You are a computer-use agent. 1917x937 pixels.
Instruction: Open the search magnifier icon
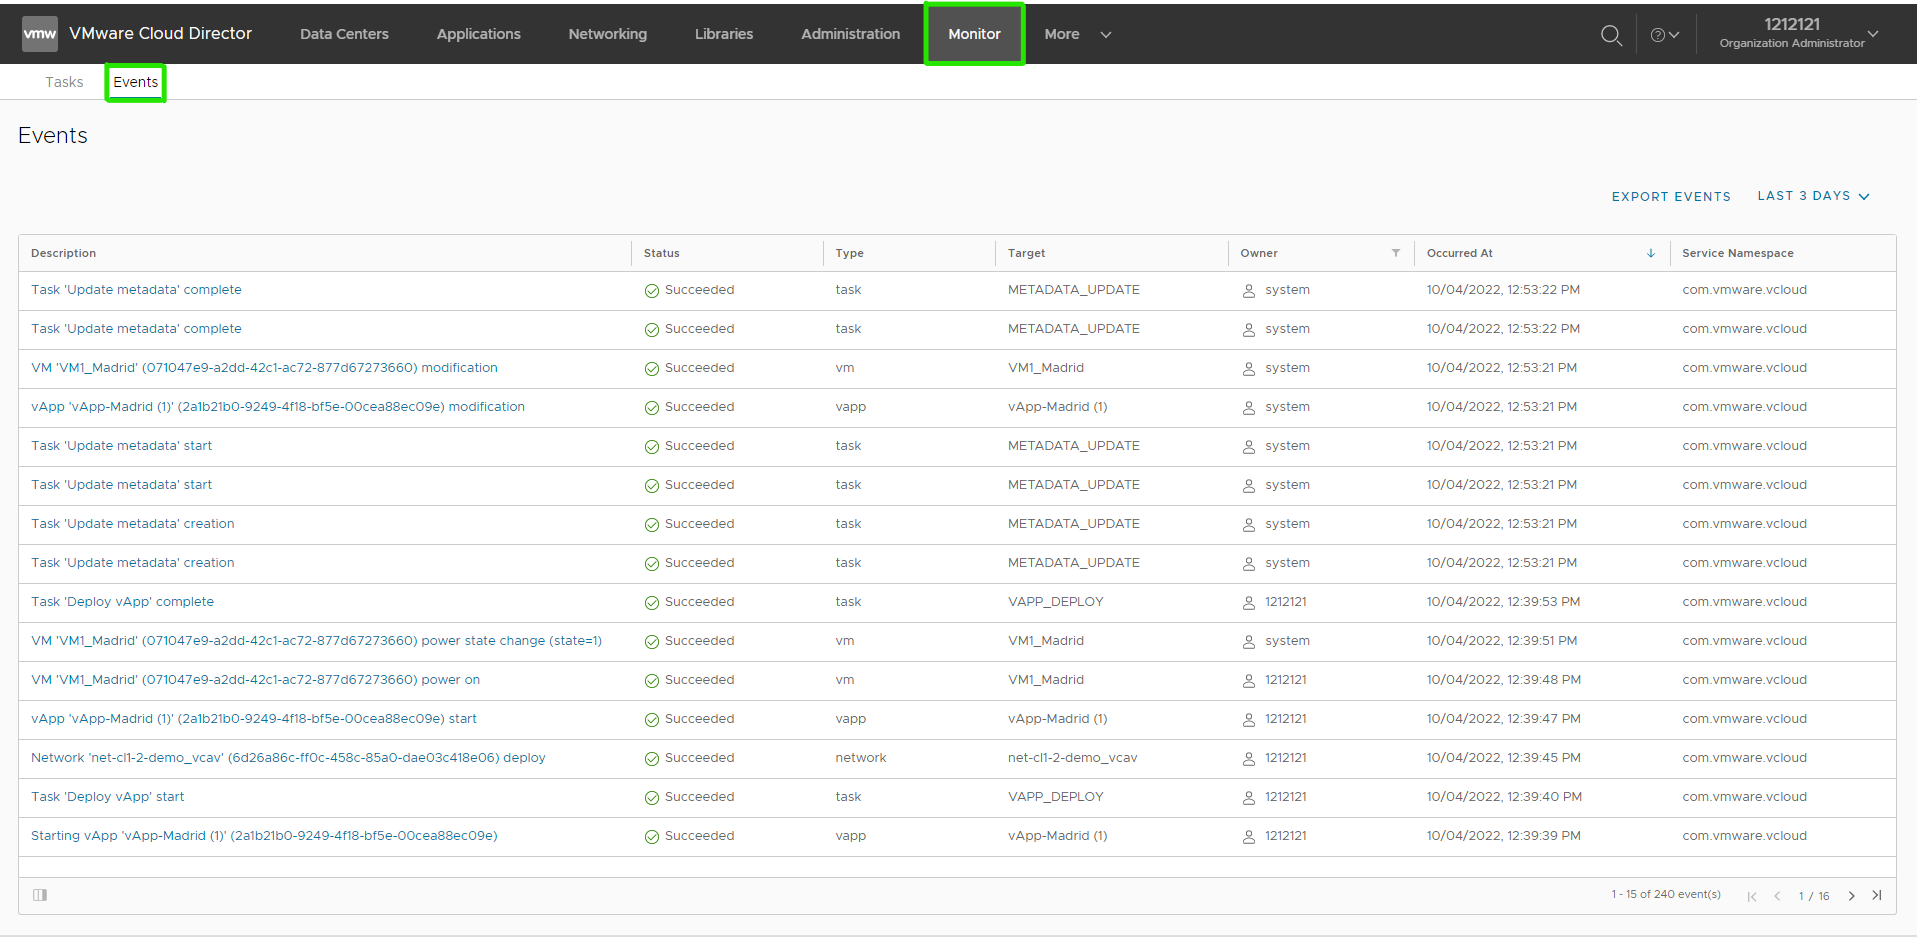(x=1611, y=35)
